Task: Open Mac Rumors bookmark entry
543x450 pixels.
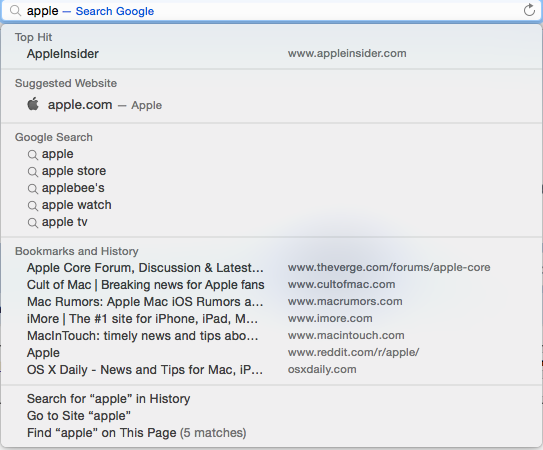Action: [x=272, y=301]
